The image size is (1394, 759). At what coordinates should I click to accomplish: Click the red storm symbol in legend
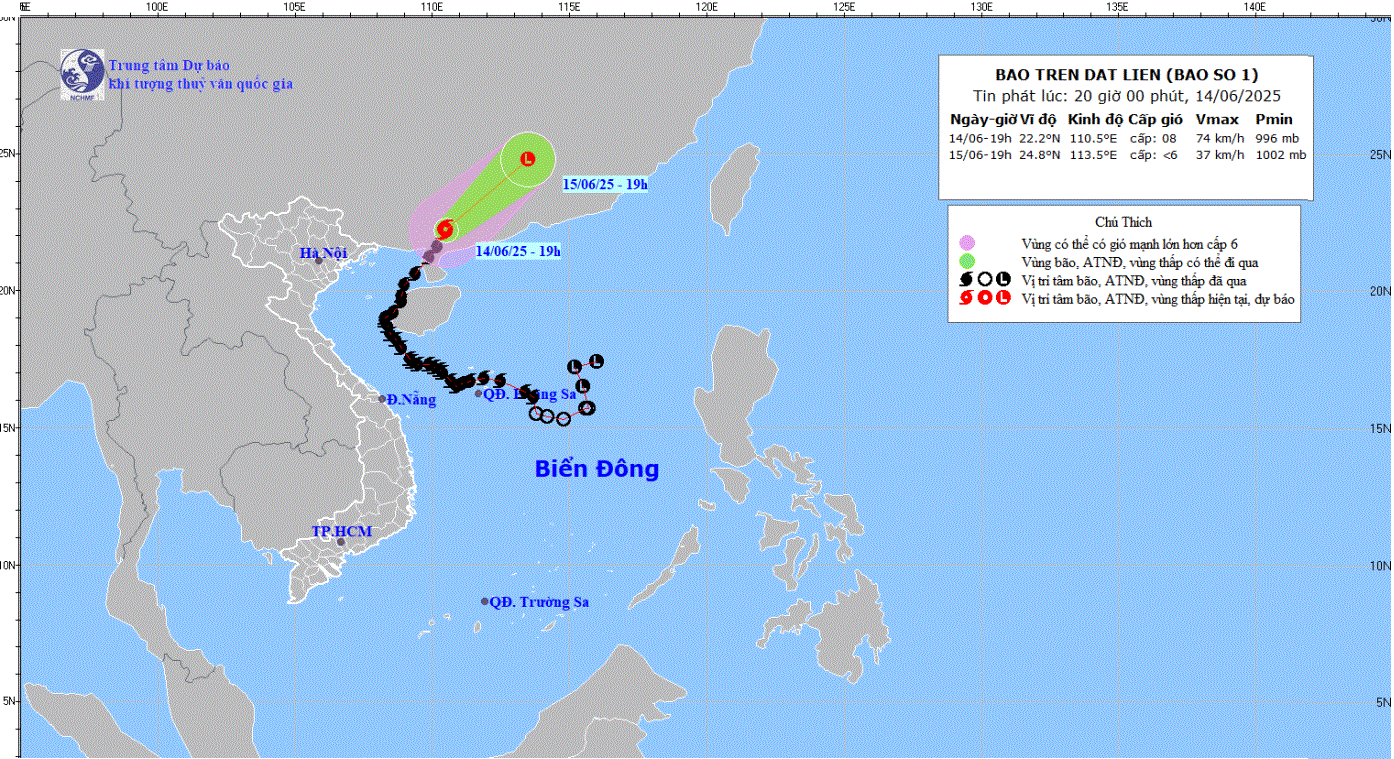click(966, 299)
